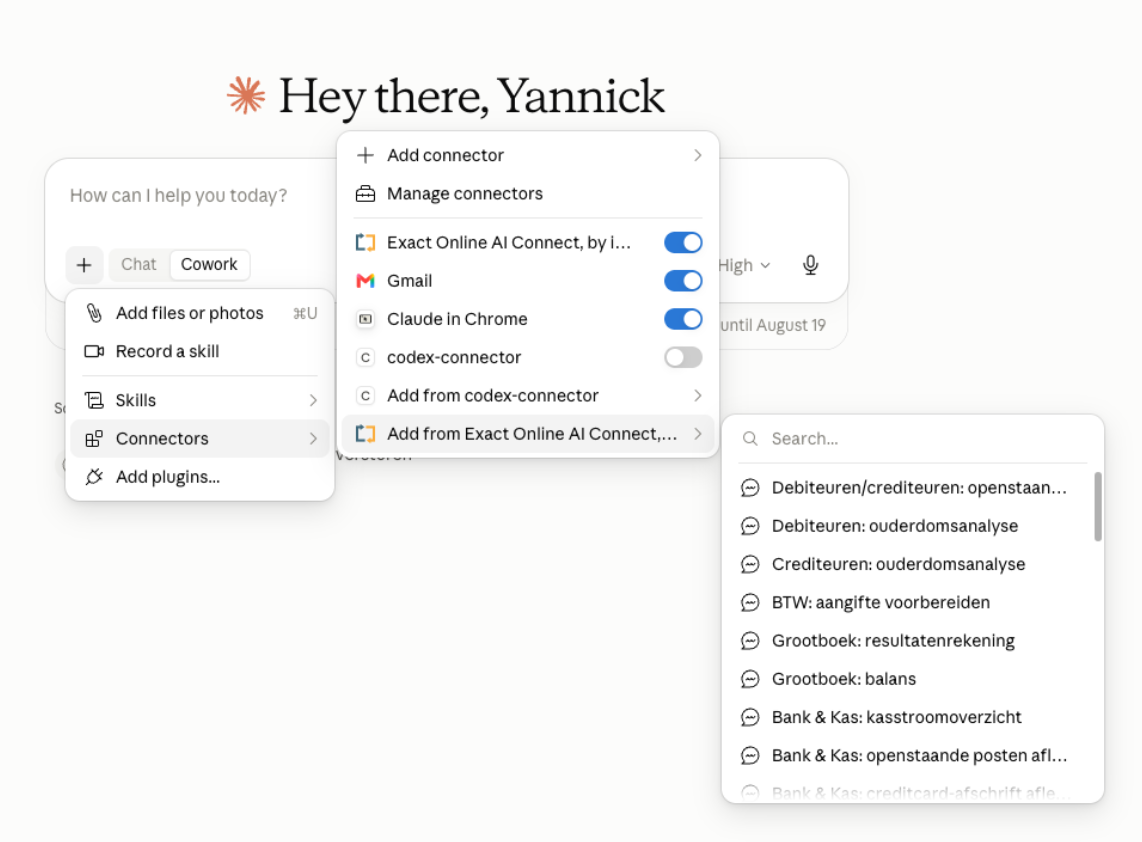Click the codex-connector label
This screenshot has height=842, width=1142.
click(454, 358)
